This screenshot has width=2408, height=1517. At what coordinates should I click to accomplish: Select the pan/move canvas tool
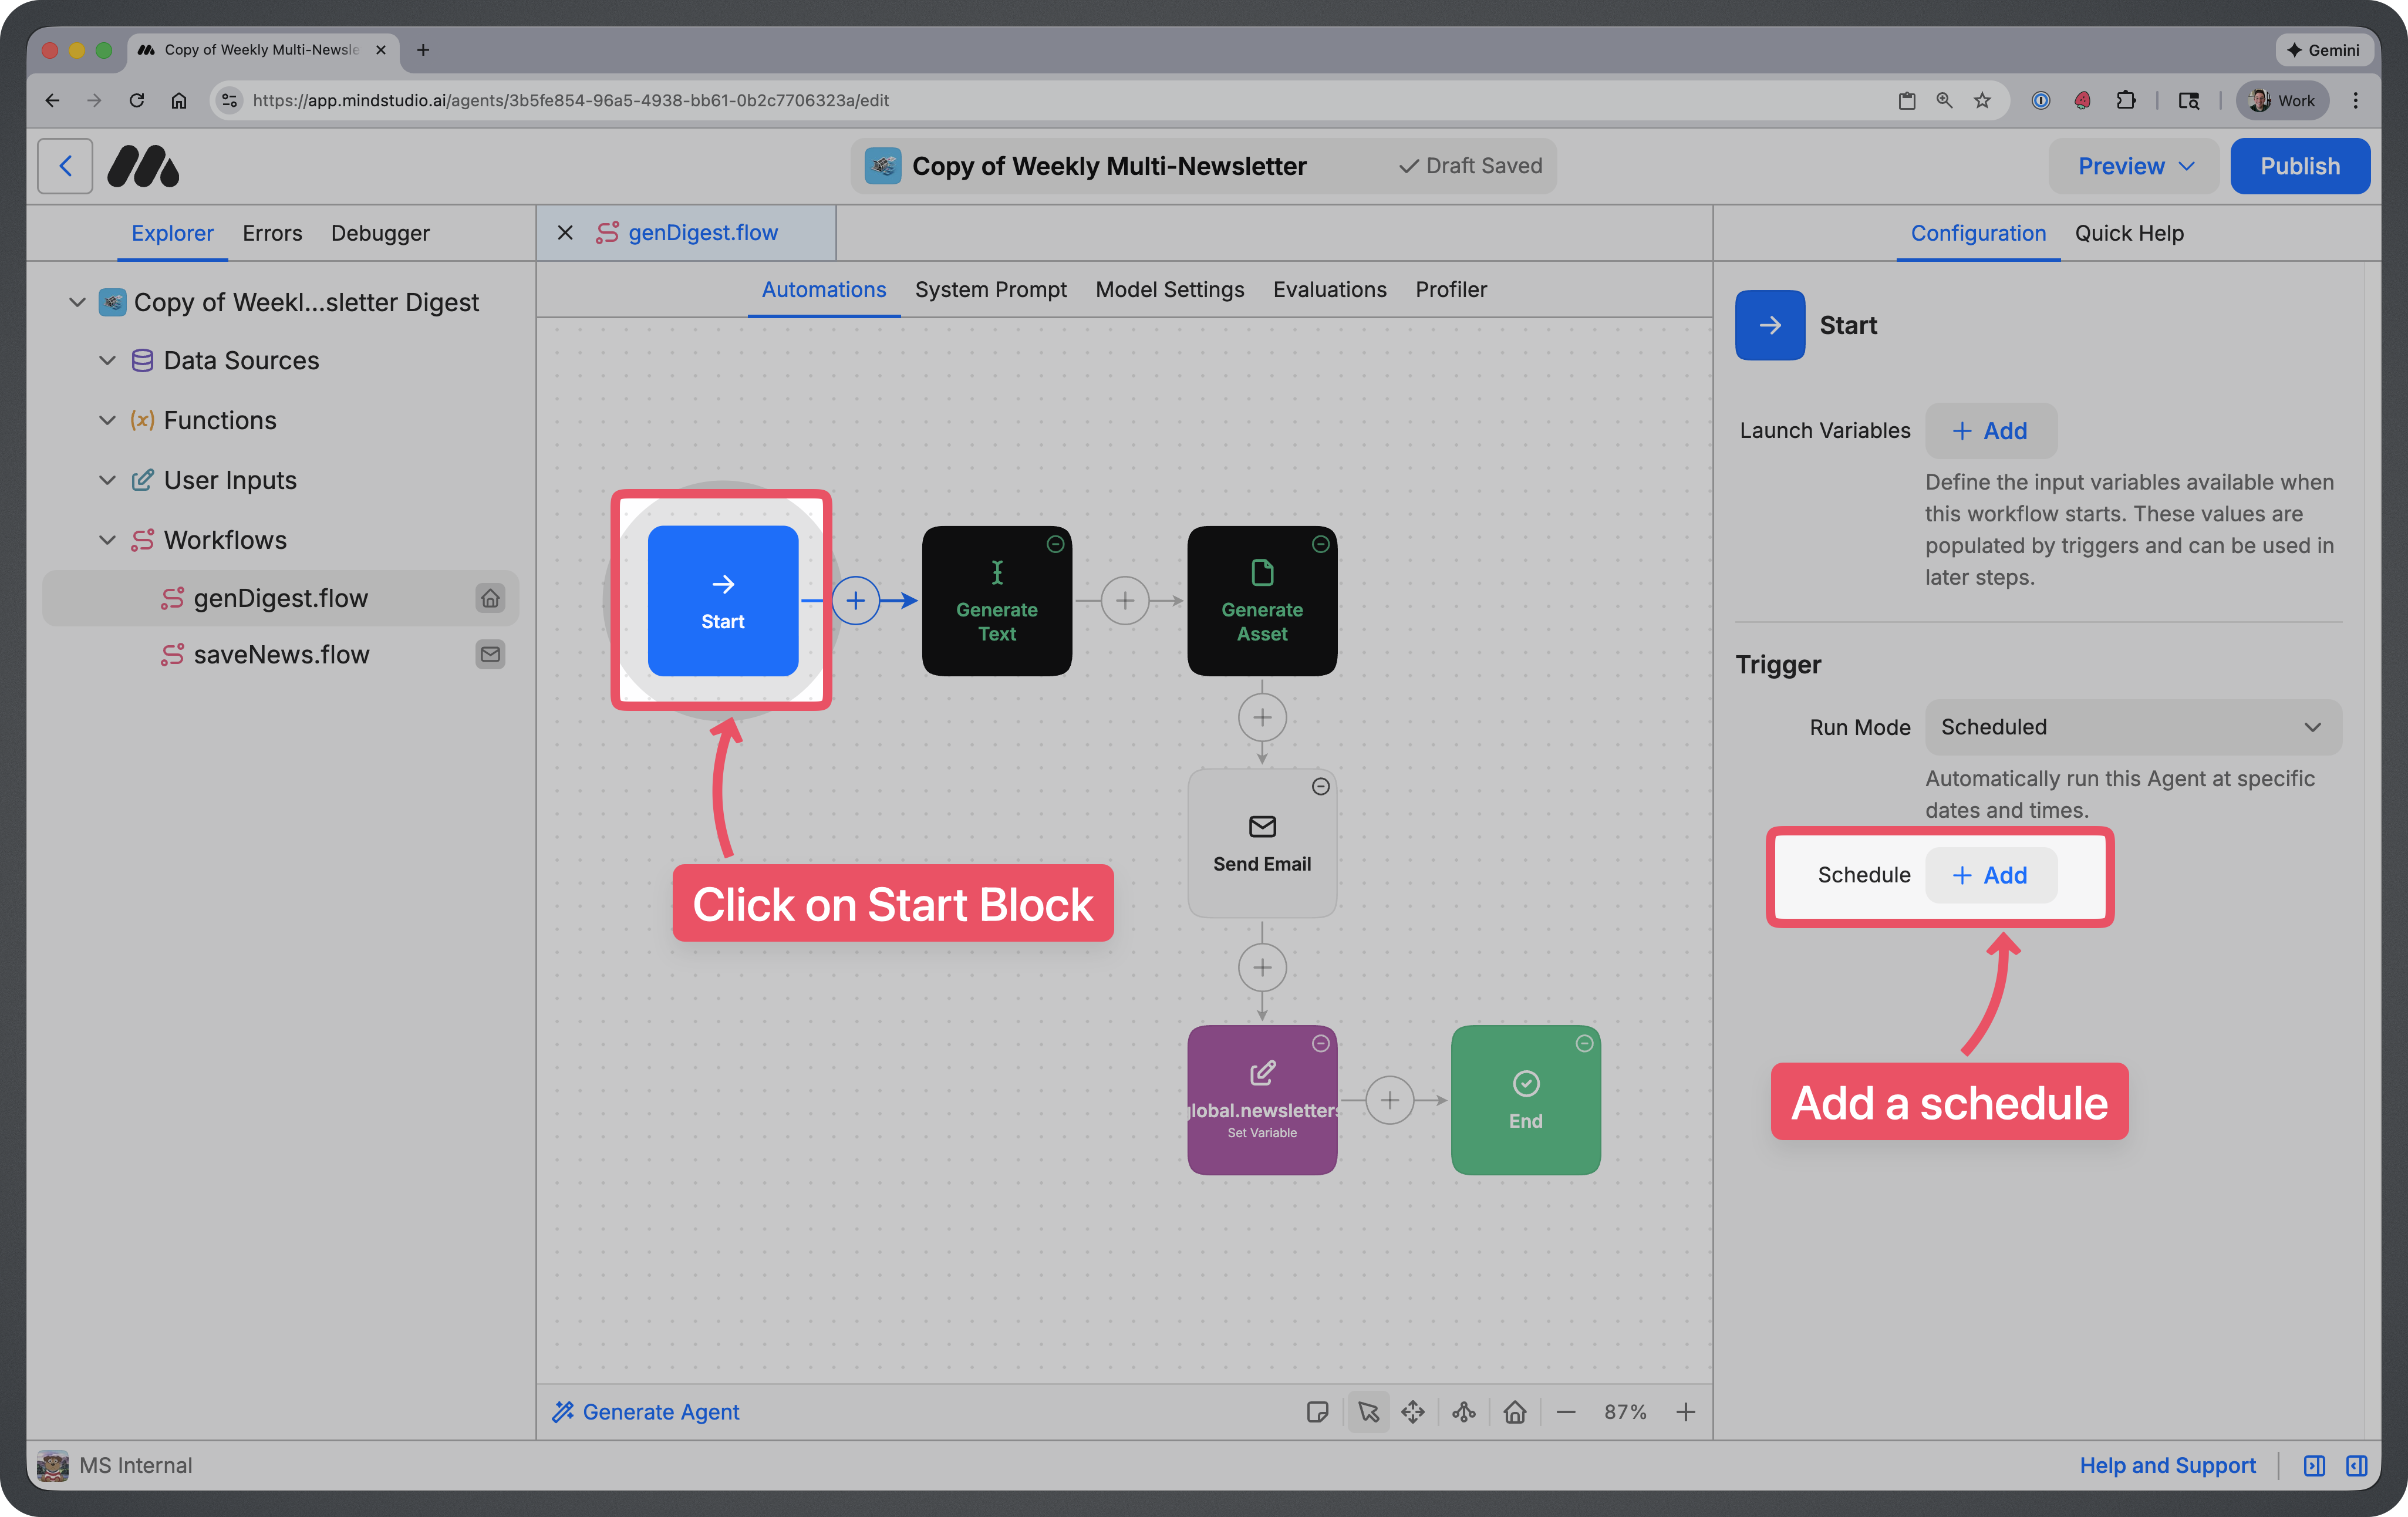click(x=1412, y=1412)
